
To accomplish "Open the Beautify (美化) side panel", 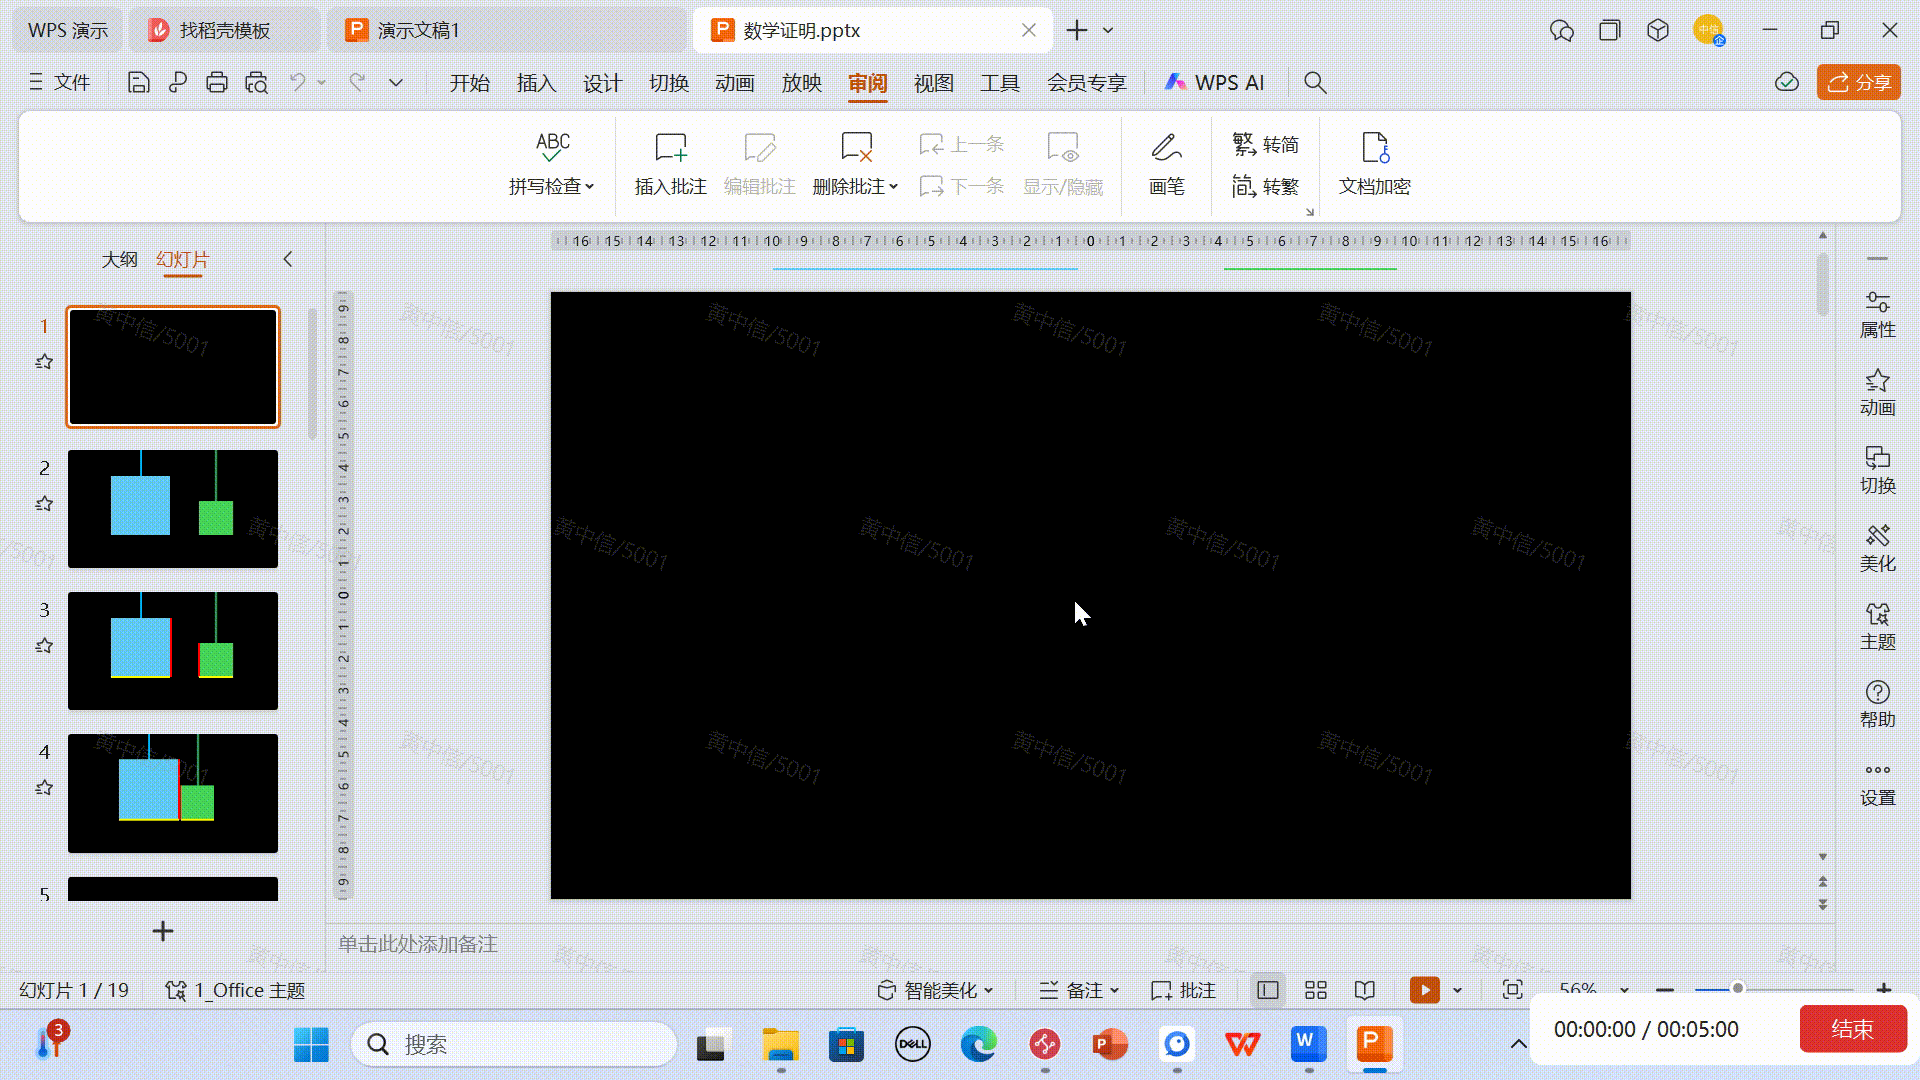I will (1877, 548).
